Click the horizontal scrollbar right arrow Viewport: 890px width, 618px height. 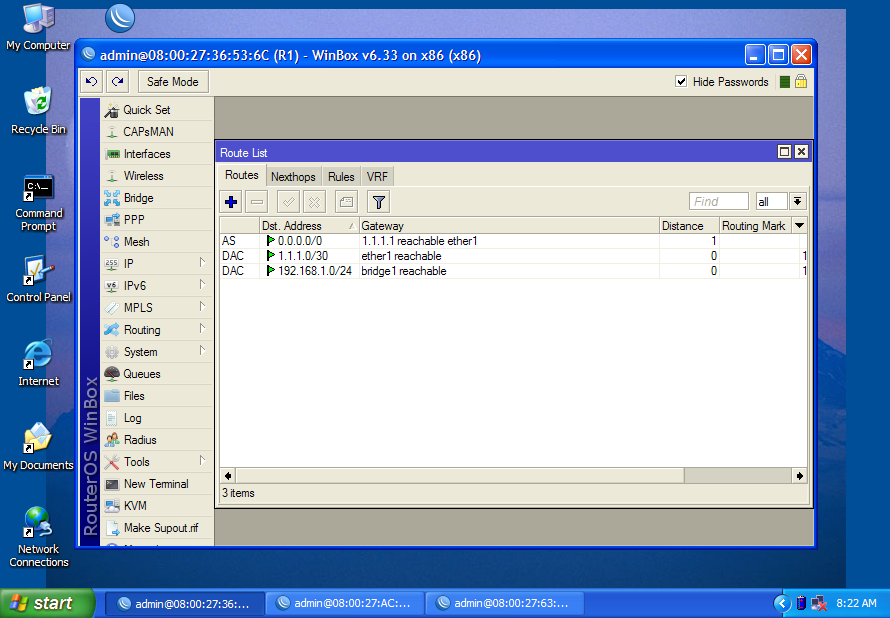pyautogui.click(x=799, y=476)
